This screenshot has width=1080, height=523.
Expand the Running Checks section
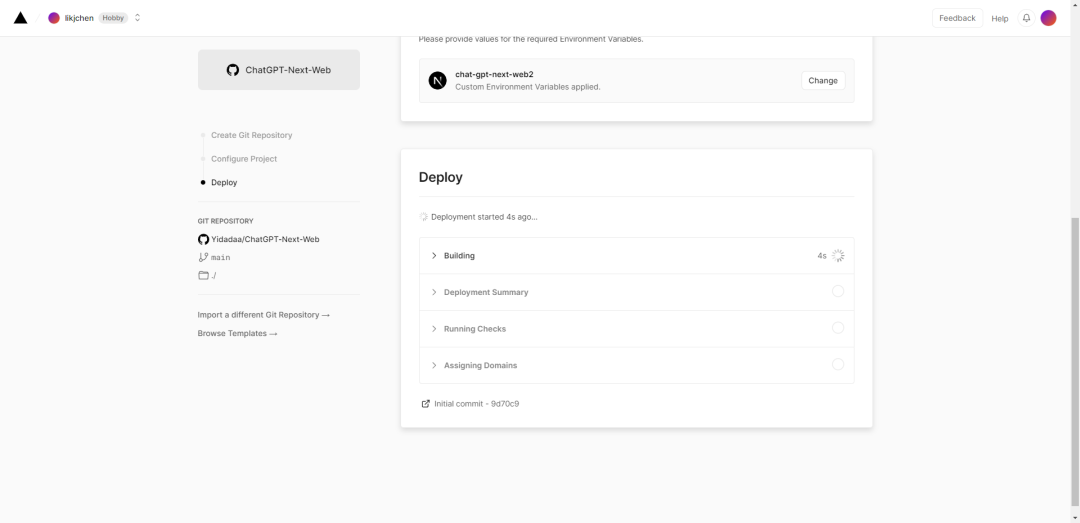[x=474, y=329]
